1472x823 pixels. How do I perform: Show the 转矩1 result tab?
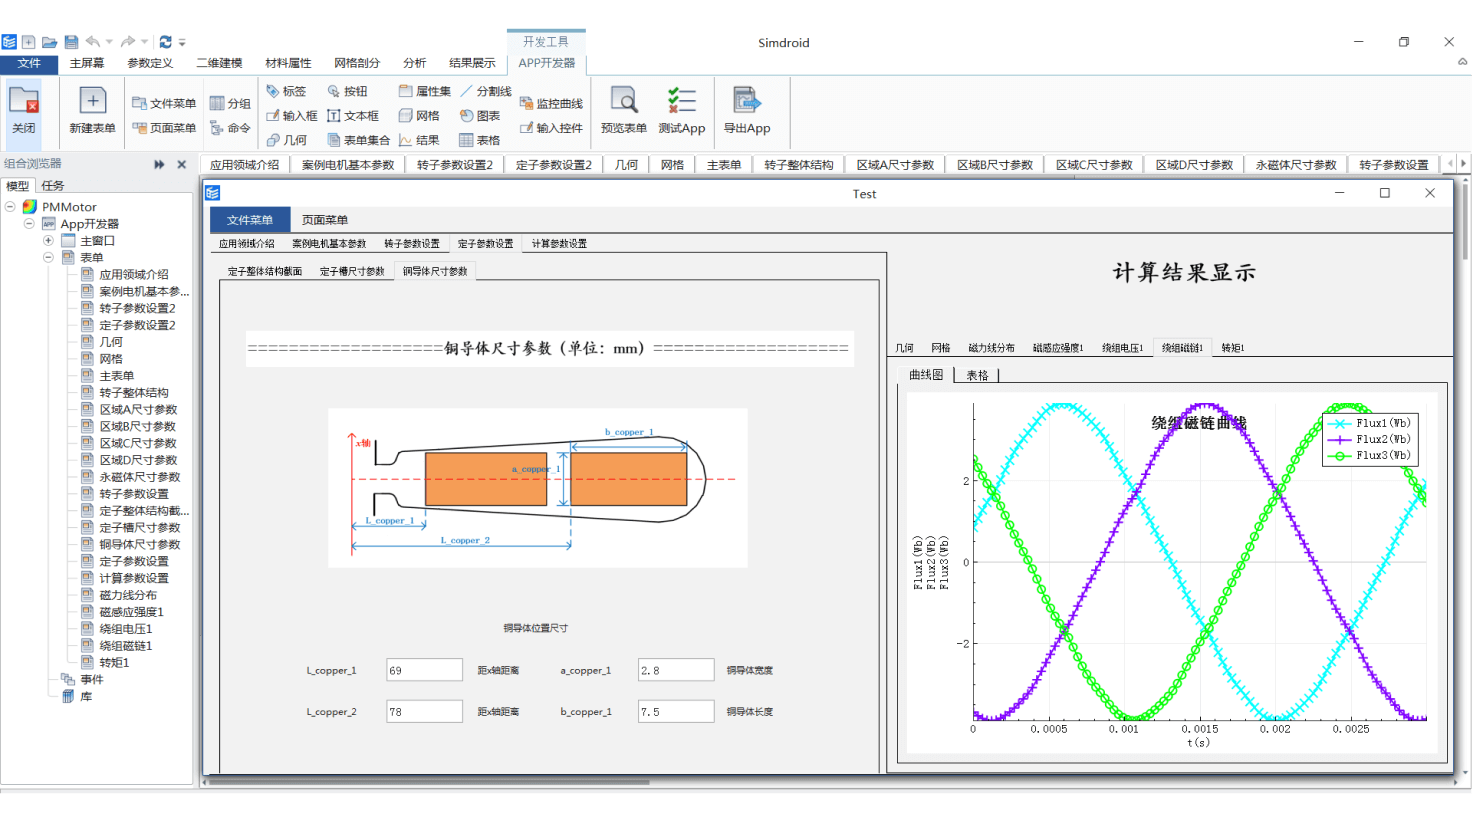point(1232,348)
